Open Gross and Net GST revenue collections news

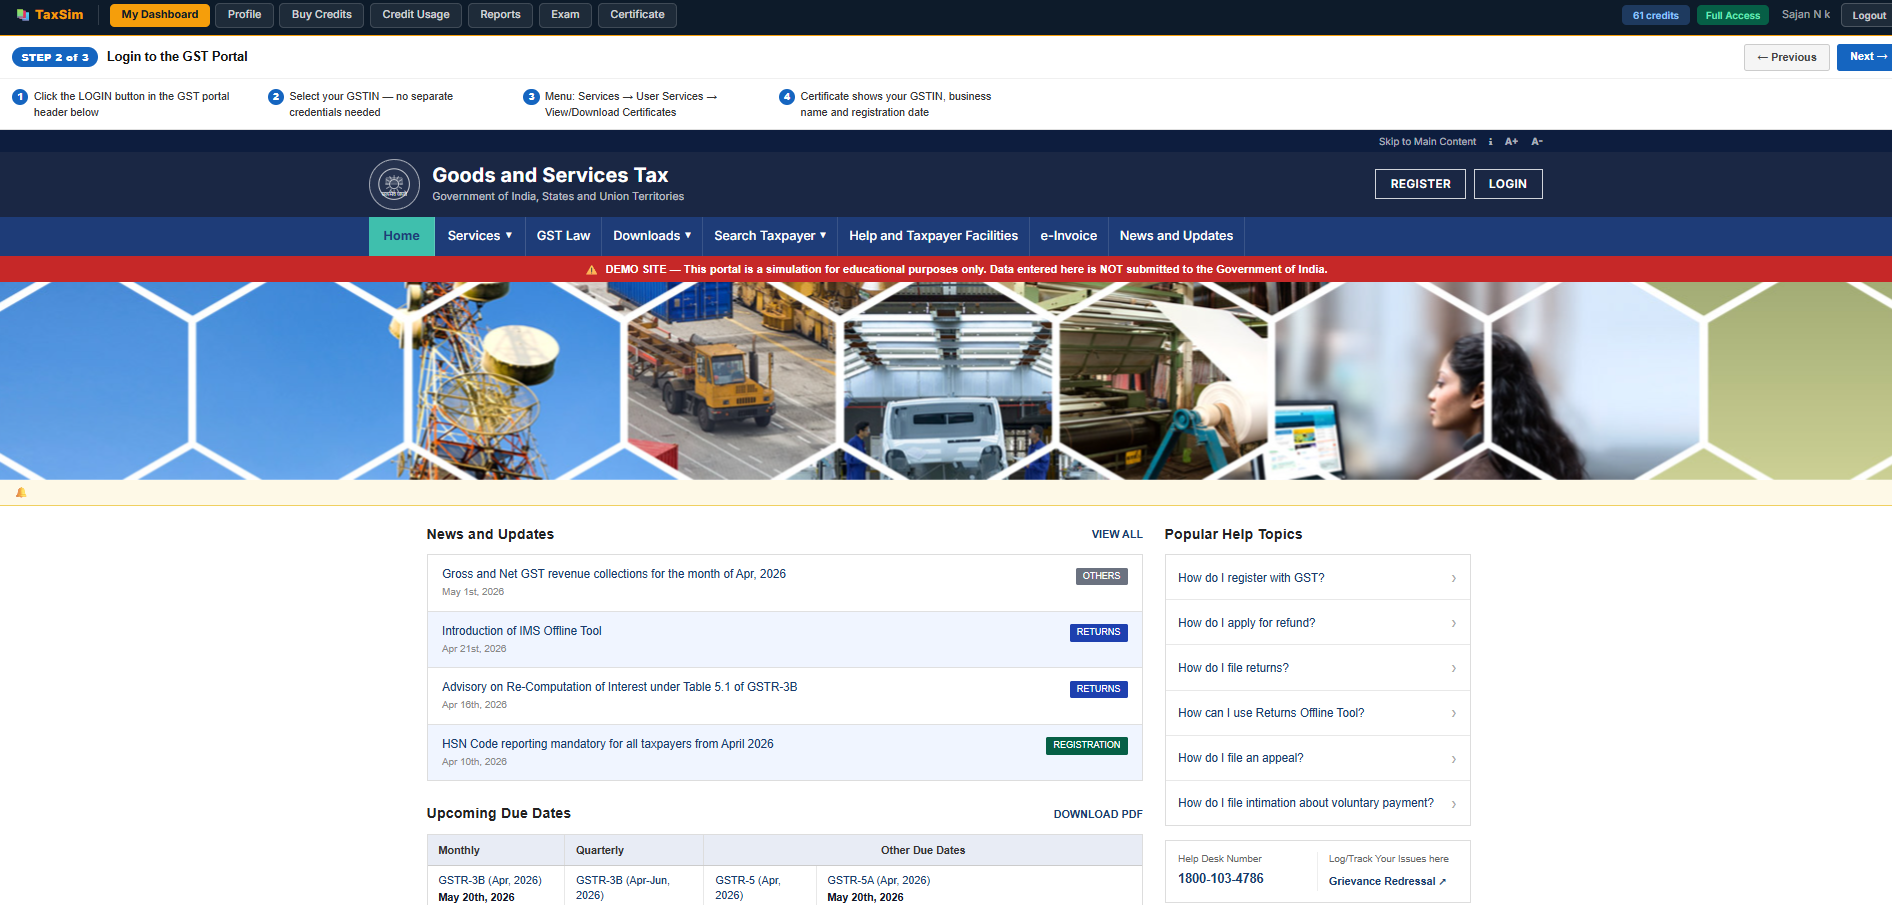614,574
